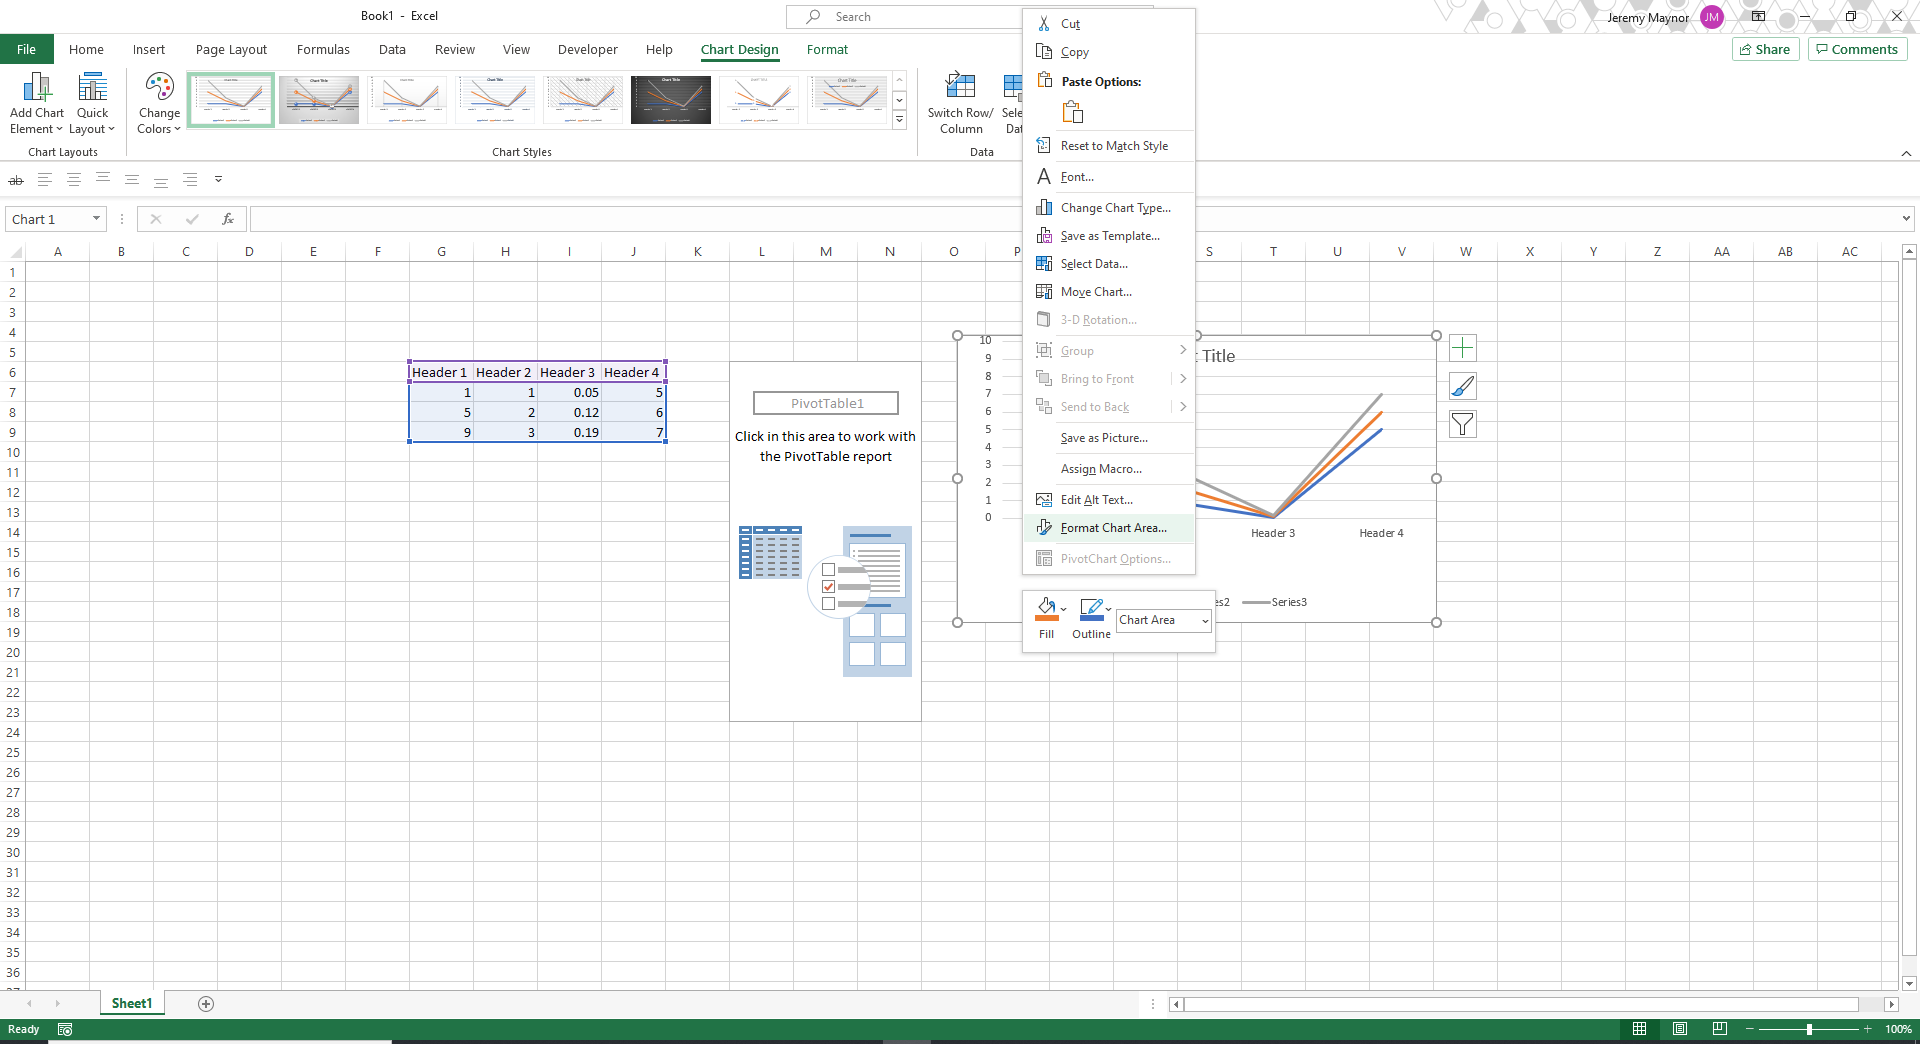This screenshot has height=1044, width=1920.
Task: Click the macro recording icon in status bar
Action: click(x=65, y=1029)
